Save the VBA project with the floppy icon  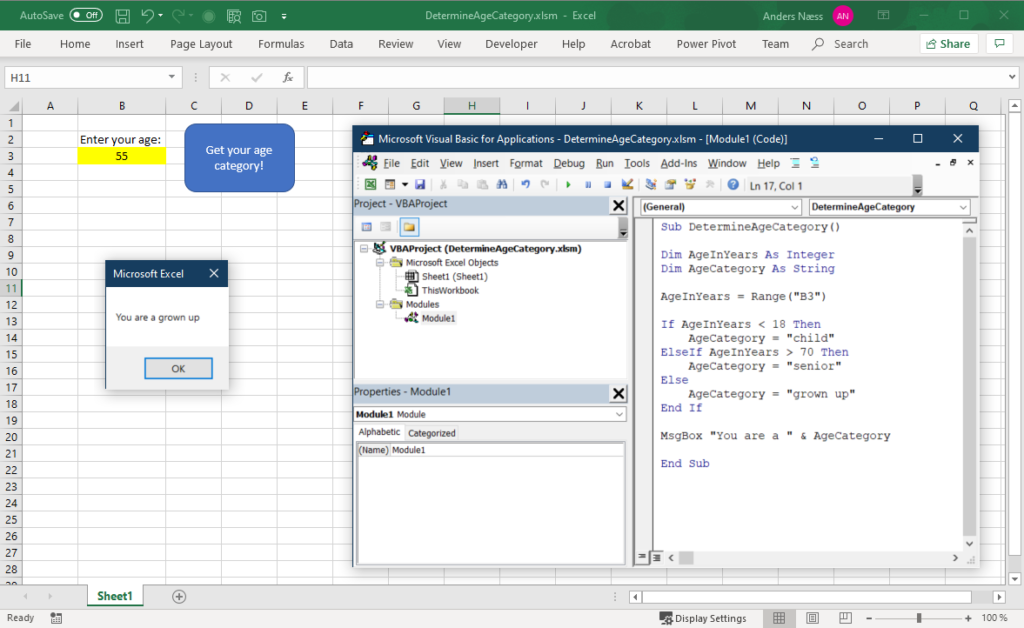(x=420, y=185)
